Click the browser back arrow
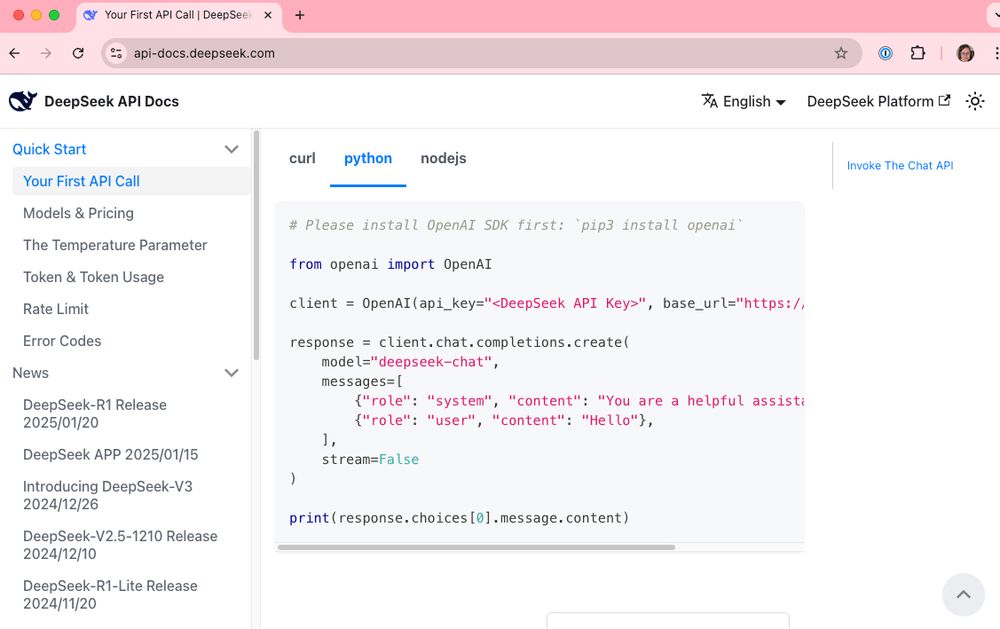The width and height of the screenshot is (1000, 629). tap(16, 53)
